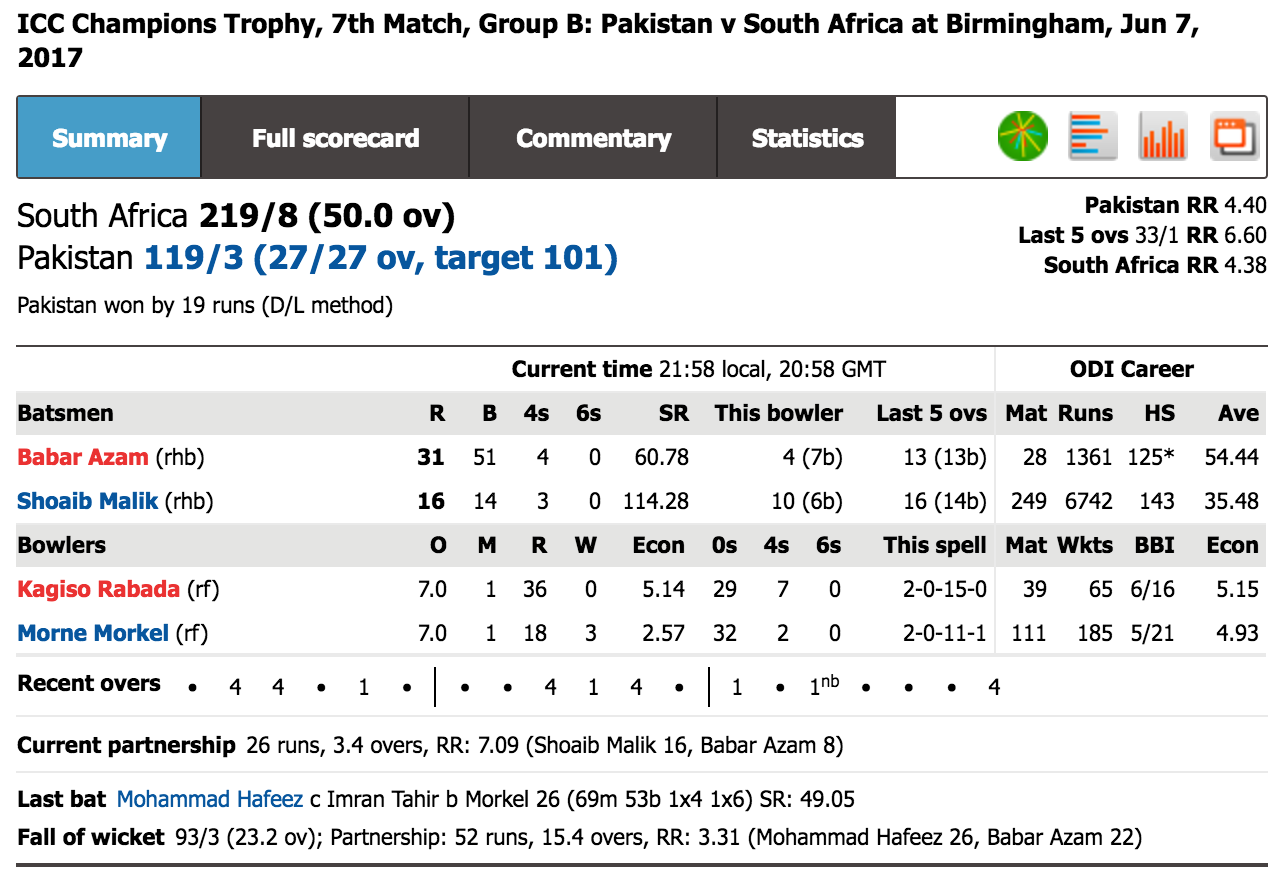1288x878 pixels.
Task: Switch to the Full scorecard tab
Action: (335, 138)
